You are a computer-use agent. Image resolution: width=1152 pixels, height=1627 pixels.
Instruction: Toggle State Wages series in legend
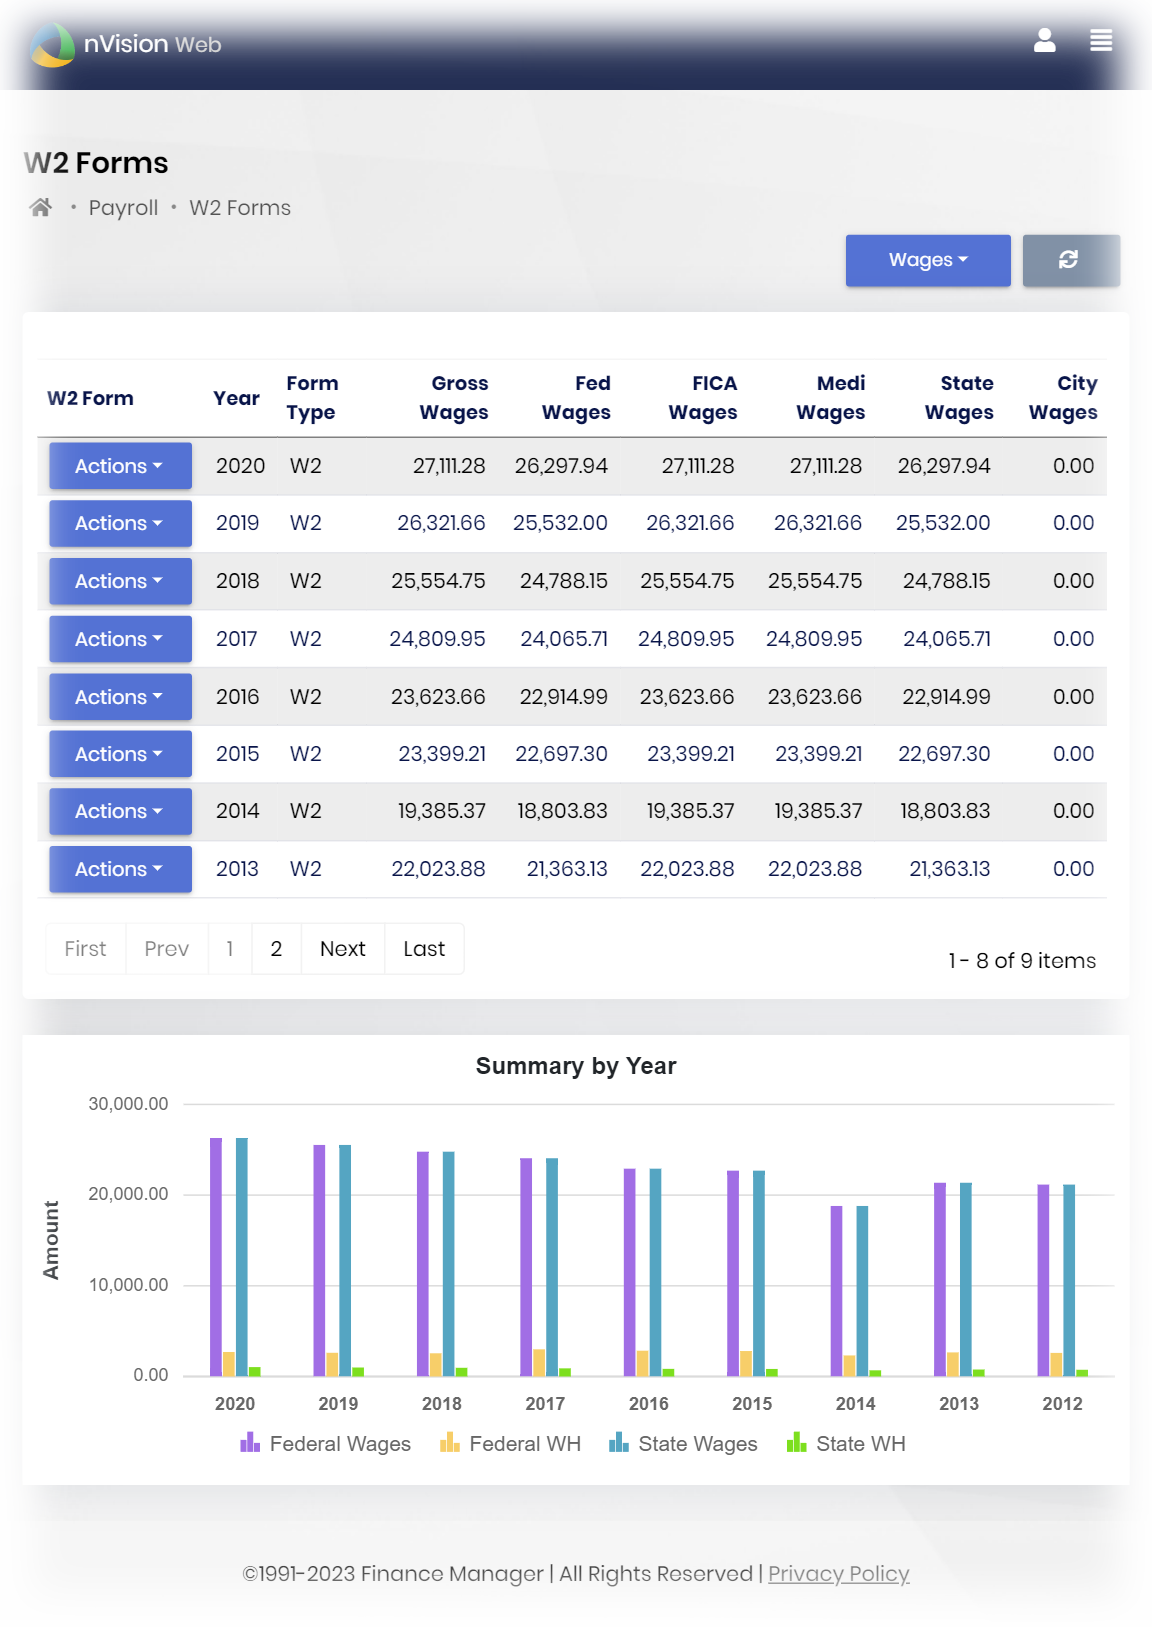683,1443
